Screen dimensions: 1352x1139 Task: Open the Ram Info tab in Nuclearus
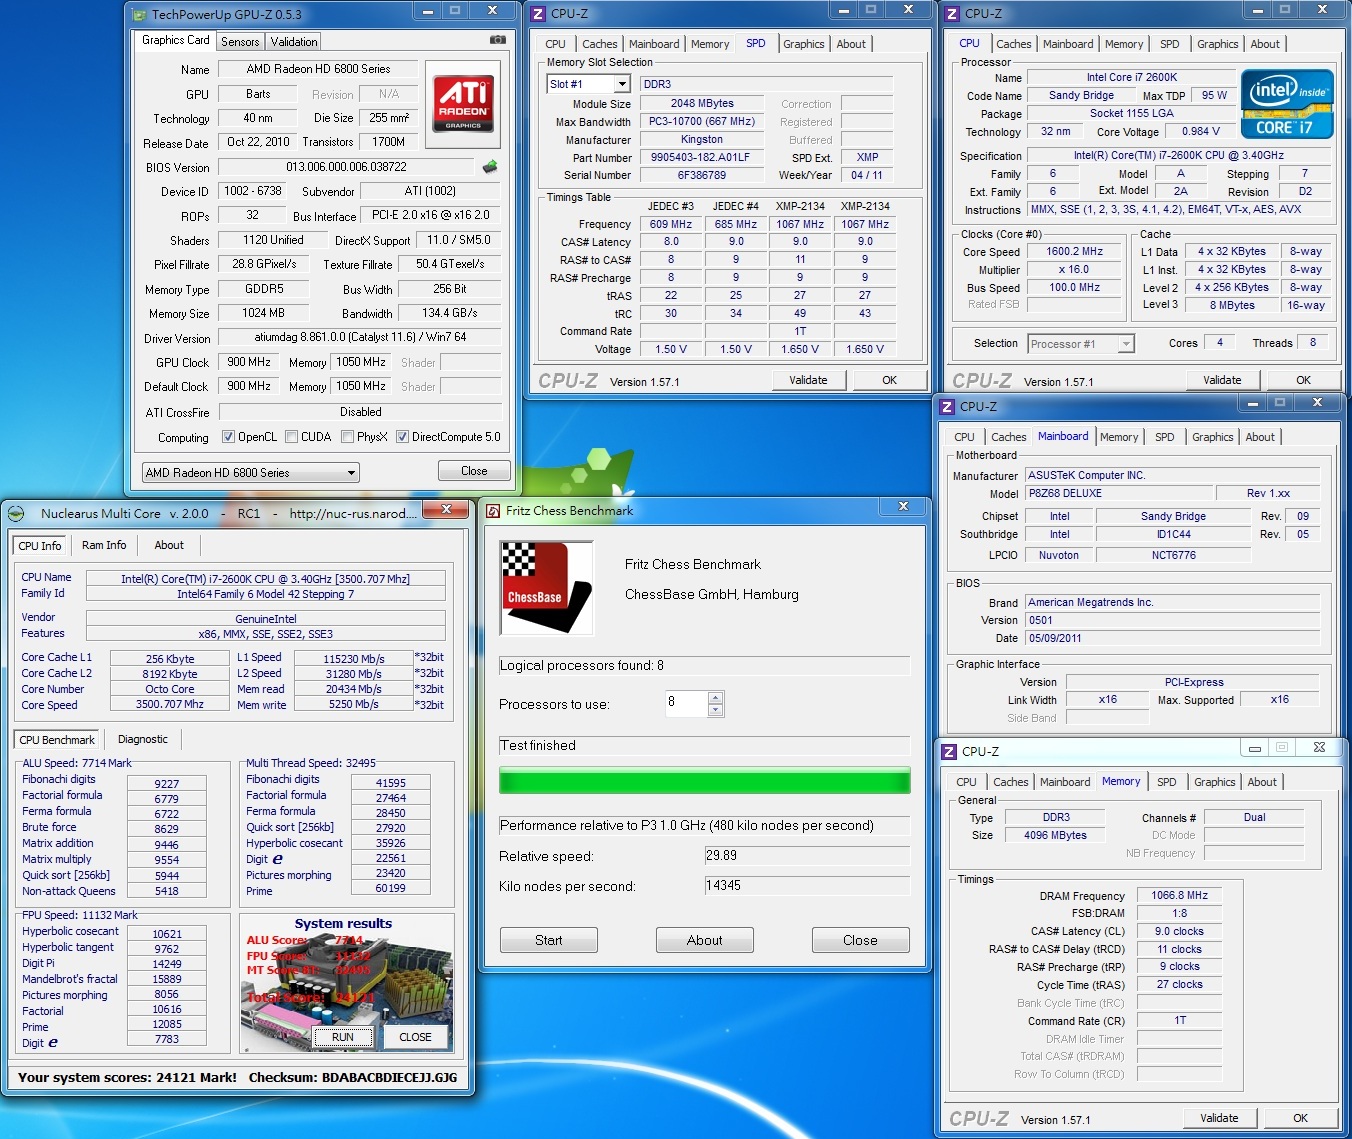104,545
